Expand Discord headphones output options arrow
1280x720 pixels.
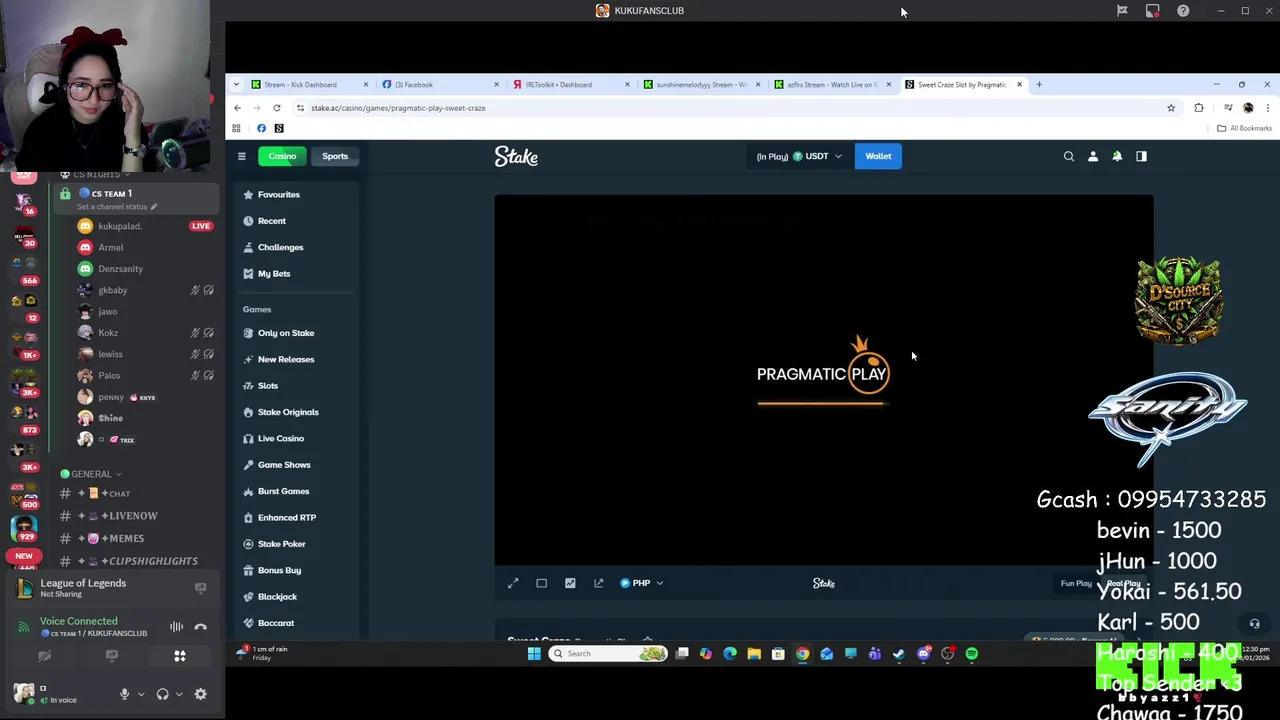[x=179, y=694]
